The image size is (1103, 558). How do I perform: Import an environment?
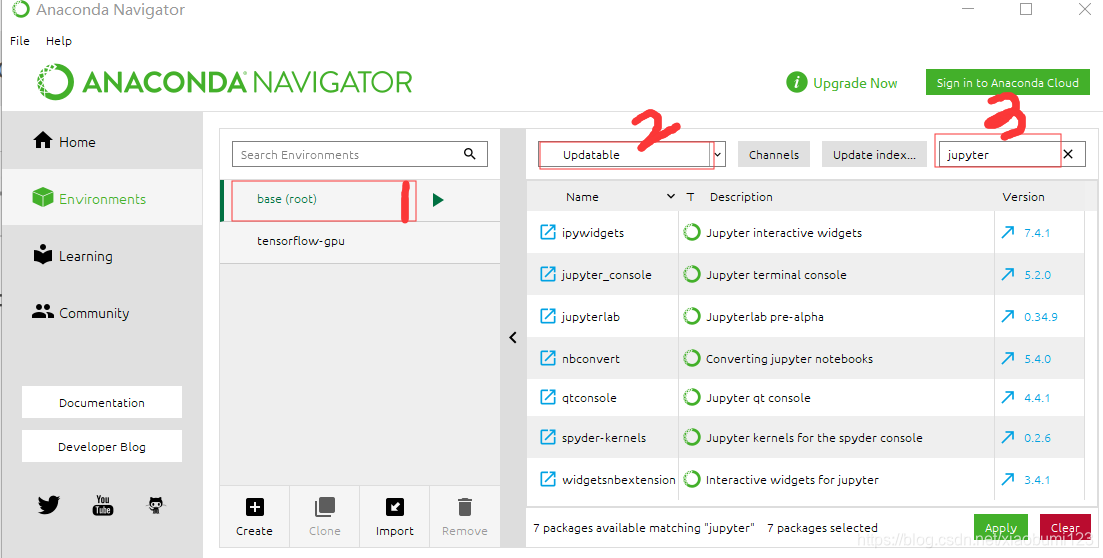tap(395, 516)
